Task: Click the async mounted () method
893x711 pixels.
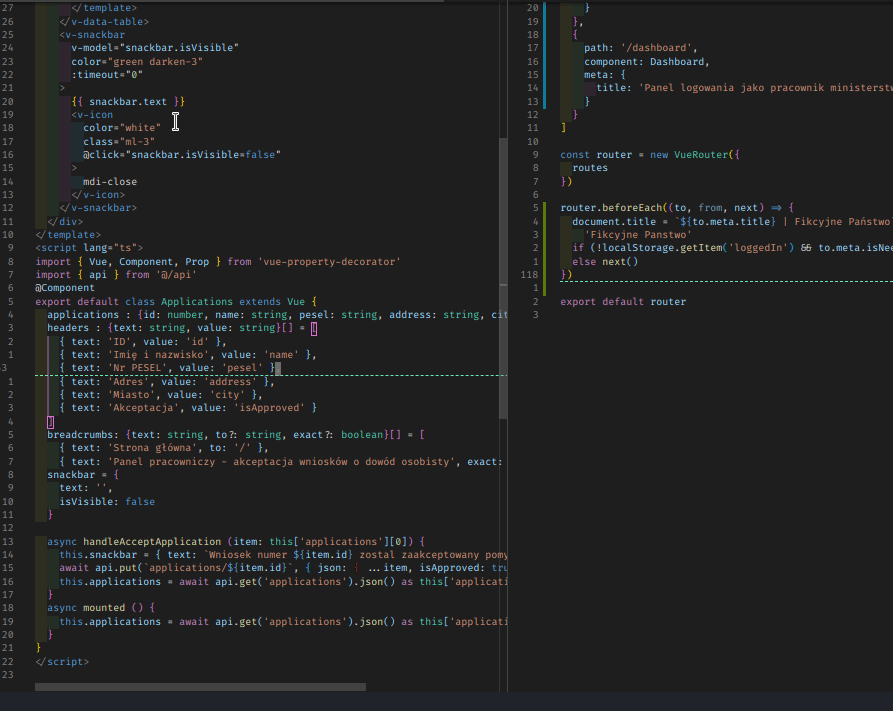Action: [x=101, y=607]
